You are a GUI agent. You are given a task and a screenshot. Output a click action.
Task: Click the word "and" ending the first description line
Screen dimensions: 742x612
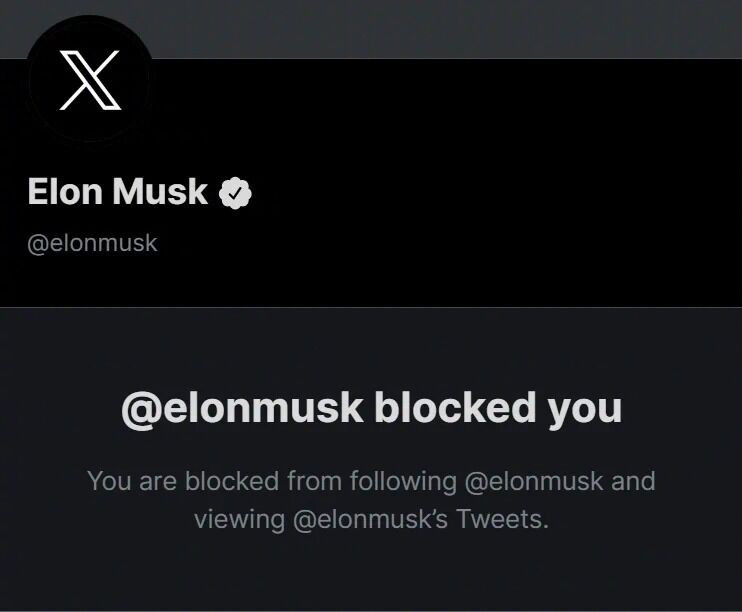pos(633,481)
